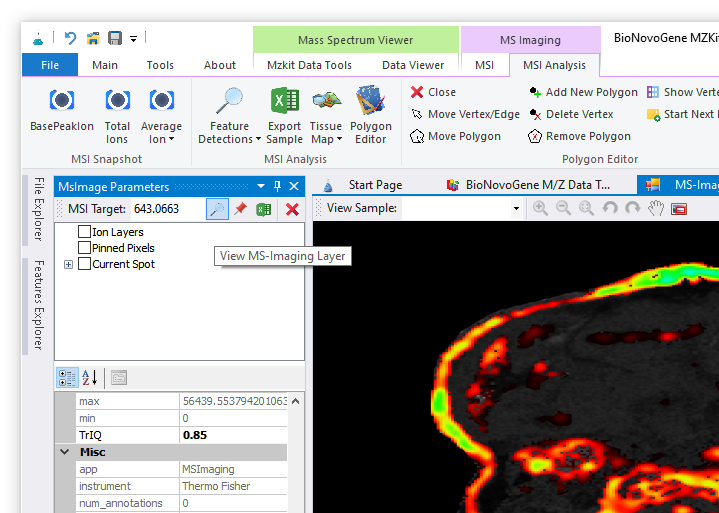Select the pan hand tool
The image size is (719, 513).
[656, 208]
